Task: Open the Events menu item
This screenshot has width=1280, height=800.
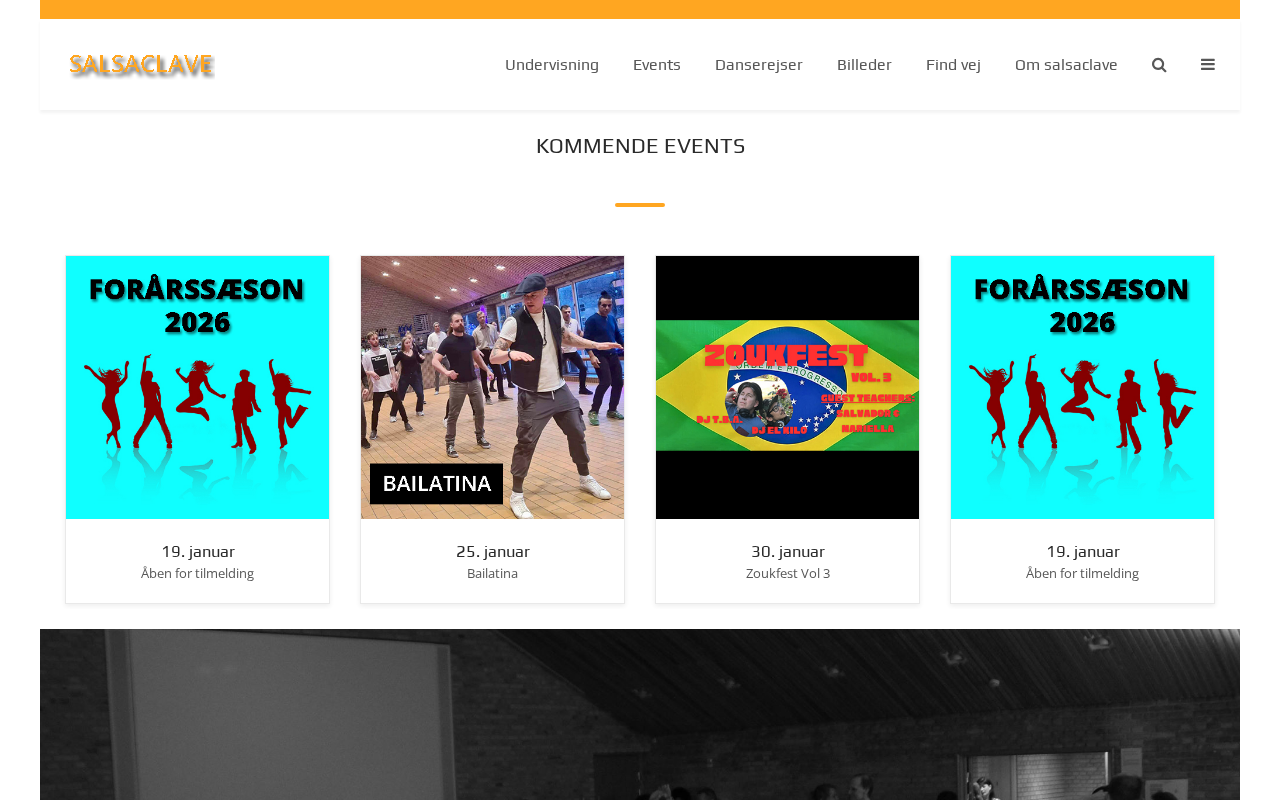Action: click(657, 65)
